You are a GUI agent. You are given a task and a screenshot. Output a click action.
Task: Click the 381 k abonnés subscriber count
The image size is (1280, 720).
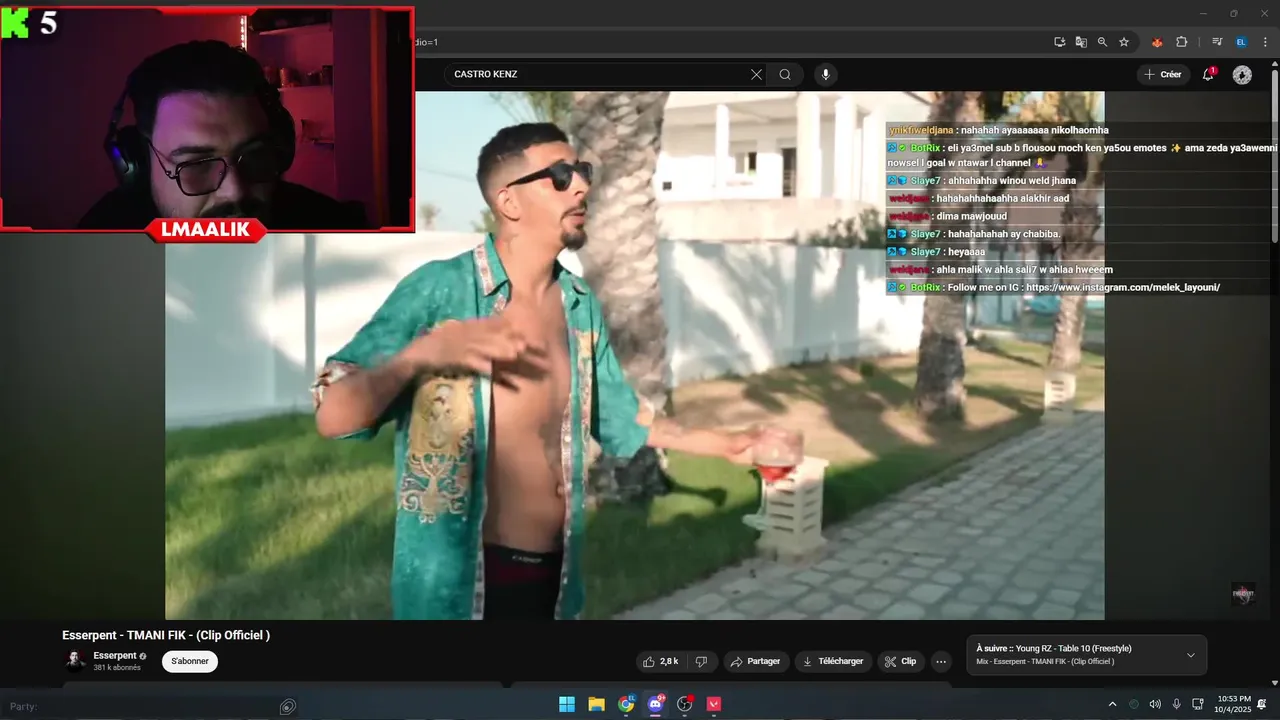point(117,667)
